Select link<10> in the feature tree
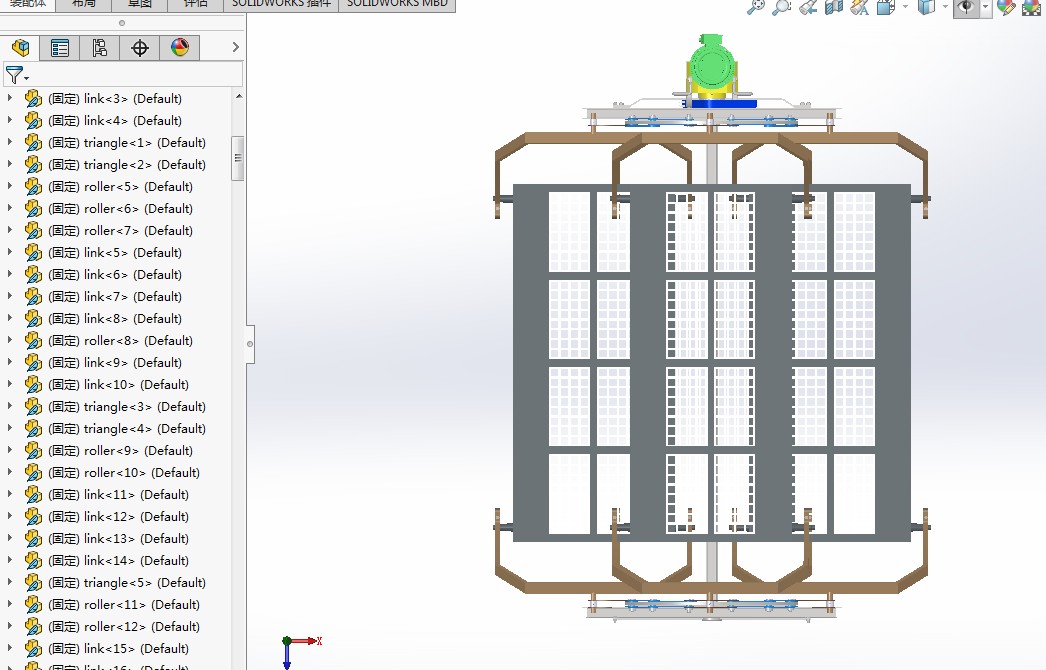 pos(136,384)
